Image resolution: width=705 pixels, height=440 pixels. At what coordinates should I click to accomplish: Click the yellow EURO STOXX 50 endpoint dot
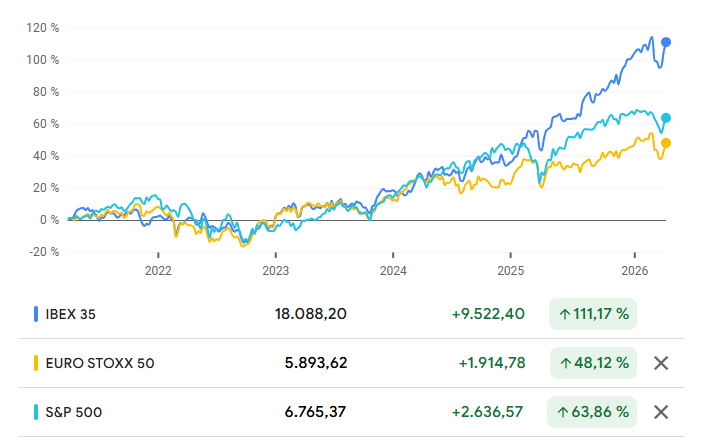666,143
